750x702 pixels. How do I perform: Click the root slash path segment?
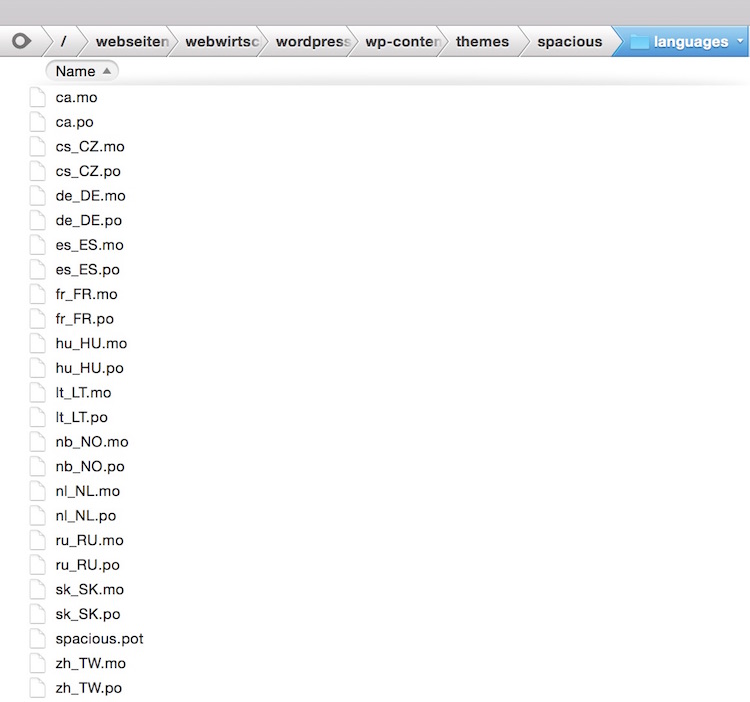click(x=63, y=42)
